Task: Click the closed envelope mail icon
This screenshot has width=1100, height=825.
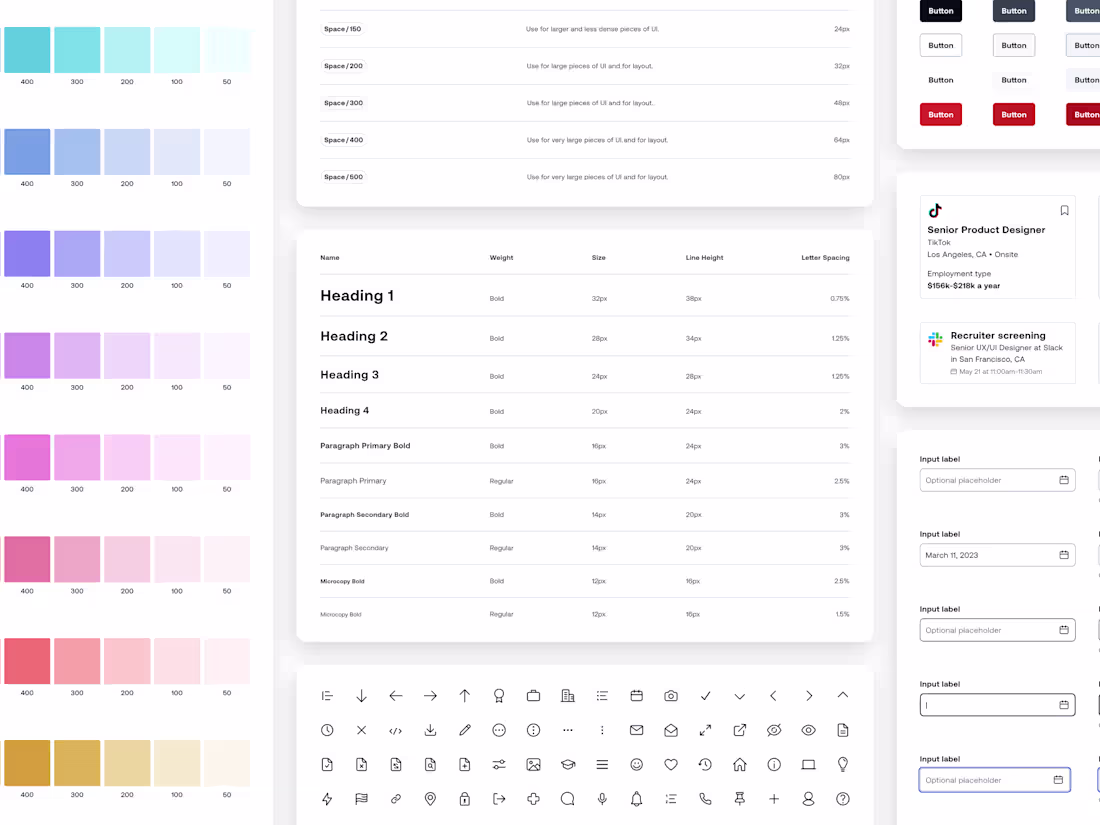Action: point(637,730)
